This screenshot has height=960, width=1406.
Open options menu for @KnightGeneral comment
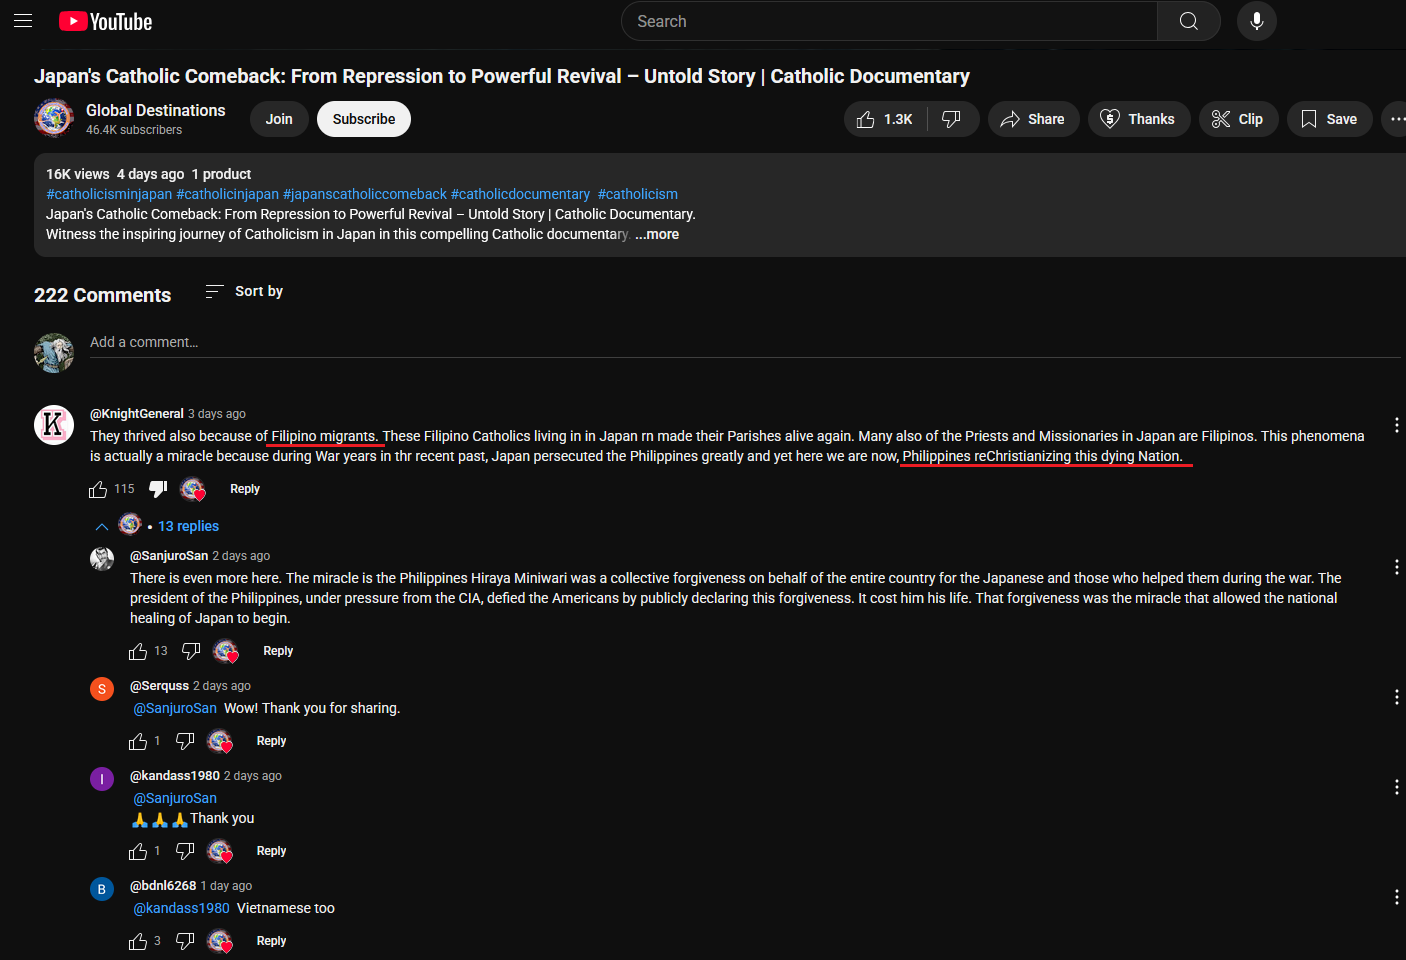[x=1396, y=425]
